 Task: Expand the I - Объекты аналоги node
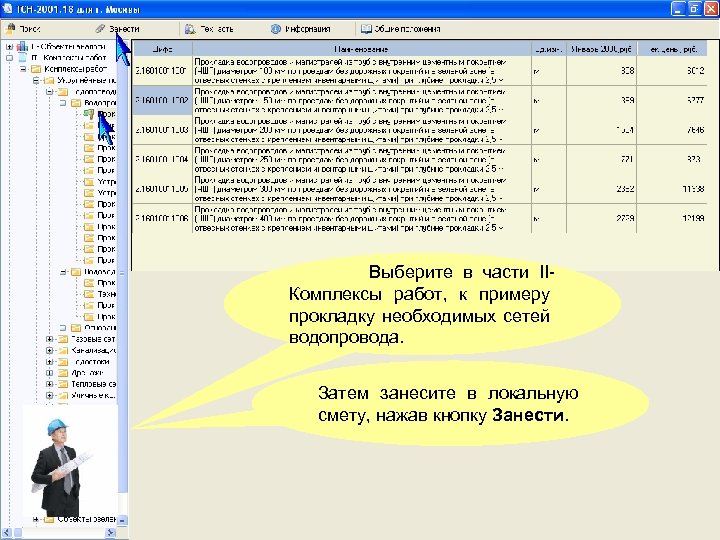tap(9, 46)
